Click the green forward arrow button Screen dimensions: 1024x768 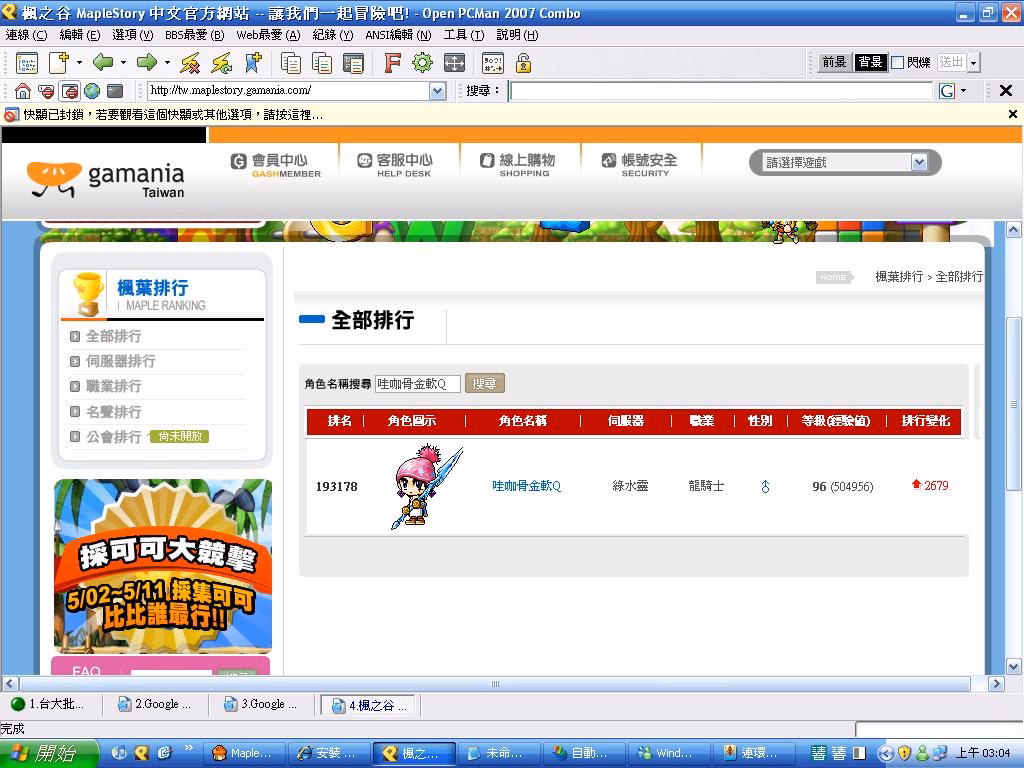146,63
